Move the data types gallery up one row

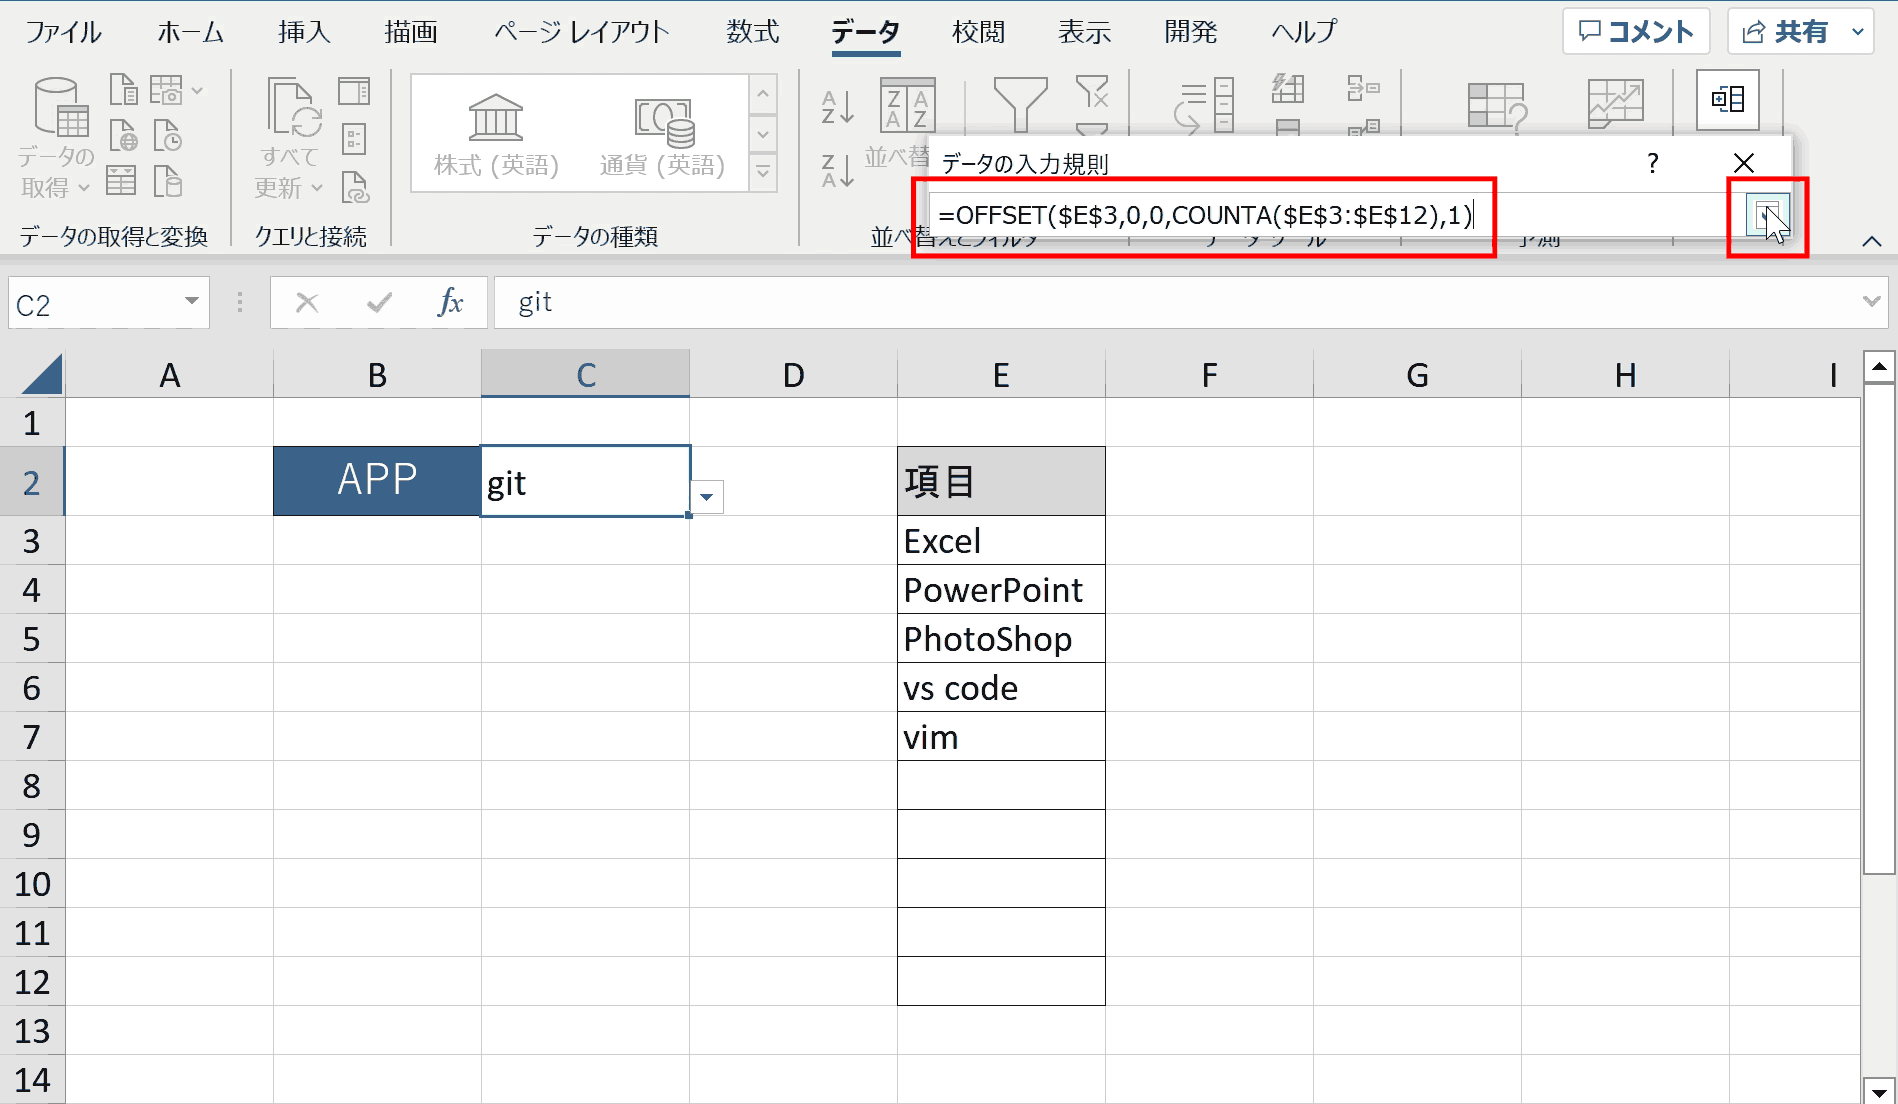click(x=763, y=95)
